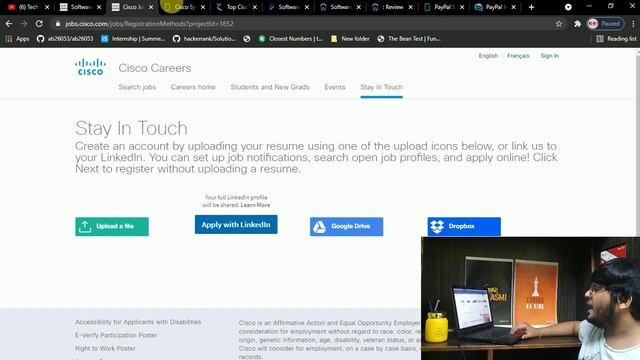Open Students and New Grads
This screenshot has width=640, height=360.
[x=270, y=87]
